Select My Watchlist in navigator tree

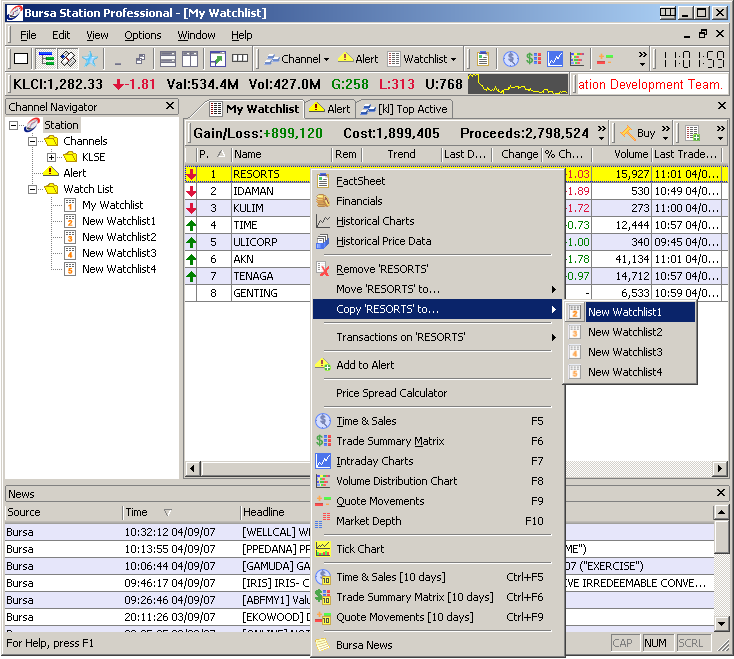click(112, 205)
